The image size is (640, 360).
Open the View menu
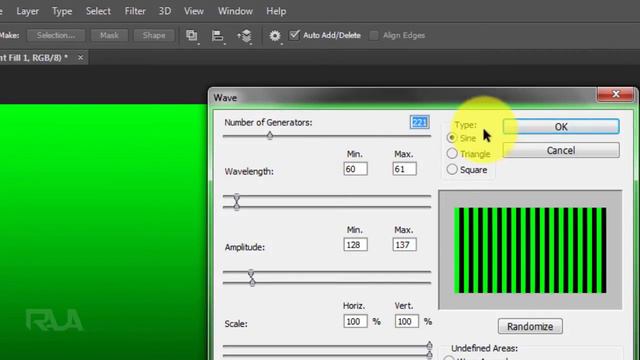(x=193, y=11)
